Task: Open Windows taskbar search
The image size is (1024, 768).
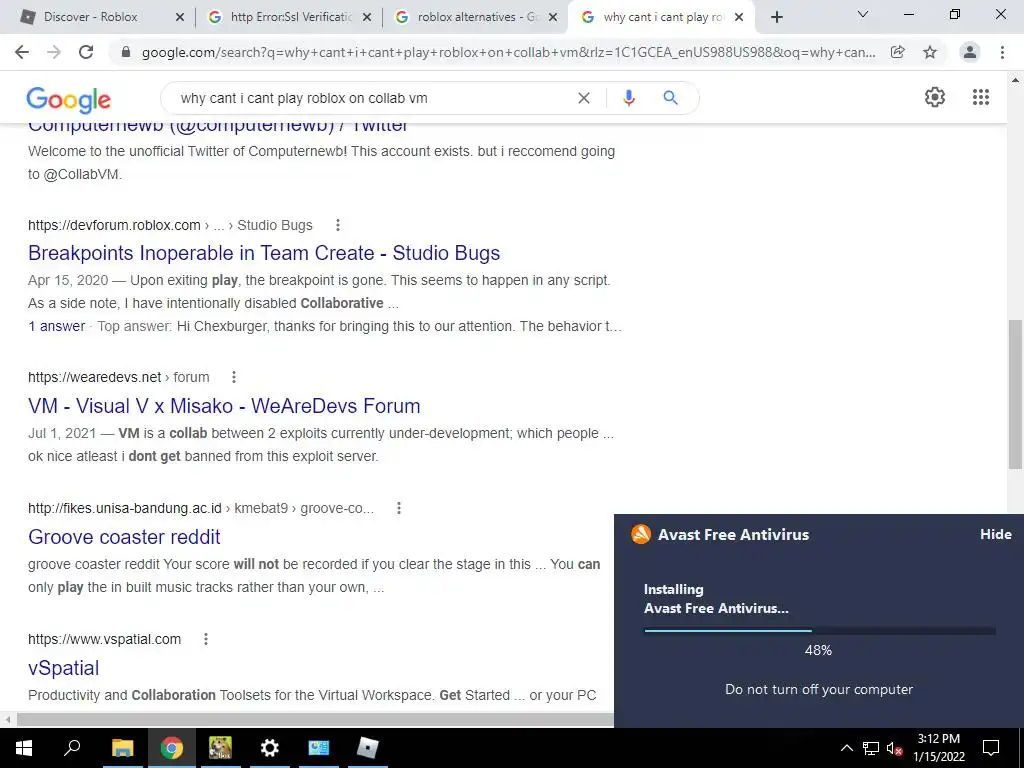Action: point(72,748)
